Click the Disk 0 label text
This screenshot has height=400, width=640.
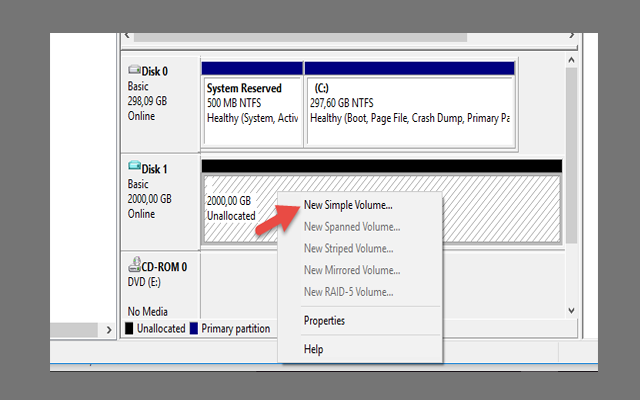pyautogui.click(x=155, y=71)
